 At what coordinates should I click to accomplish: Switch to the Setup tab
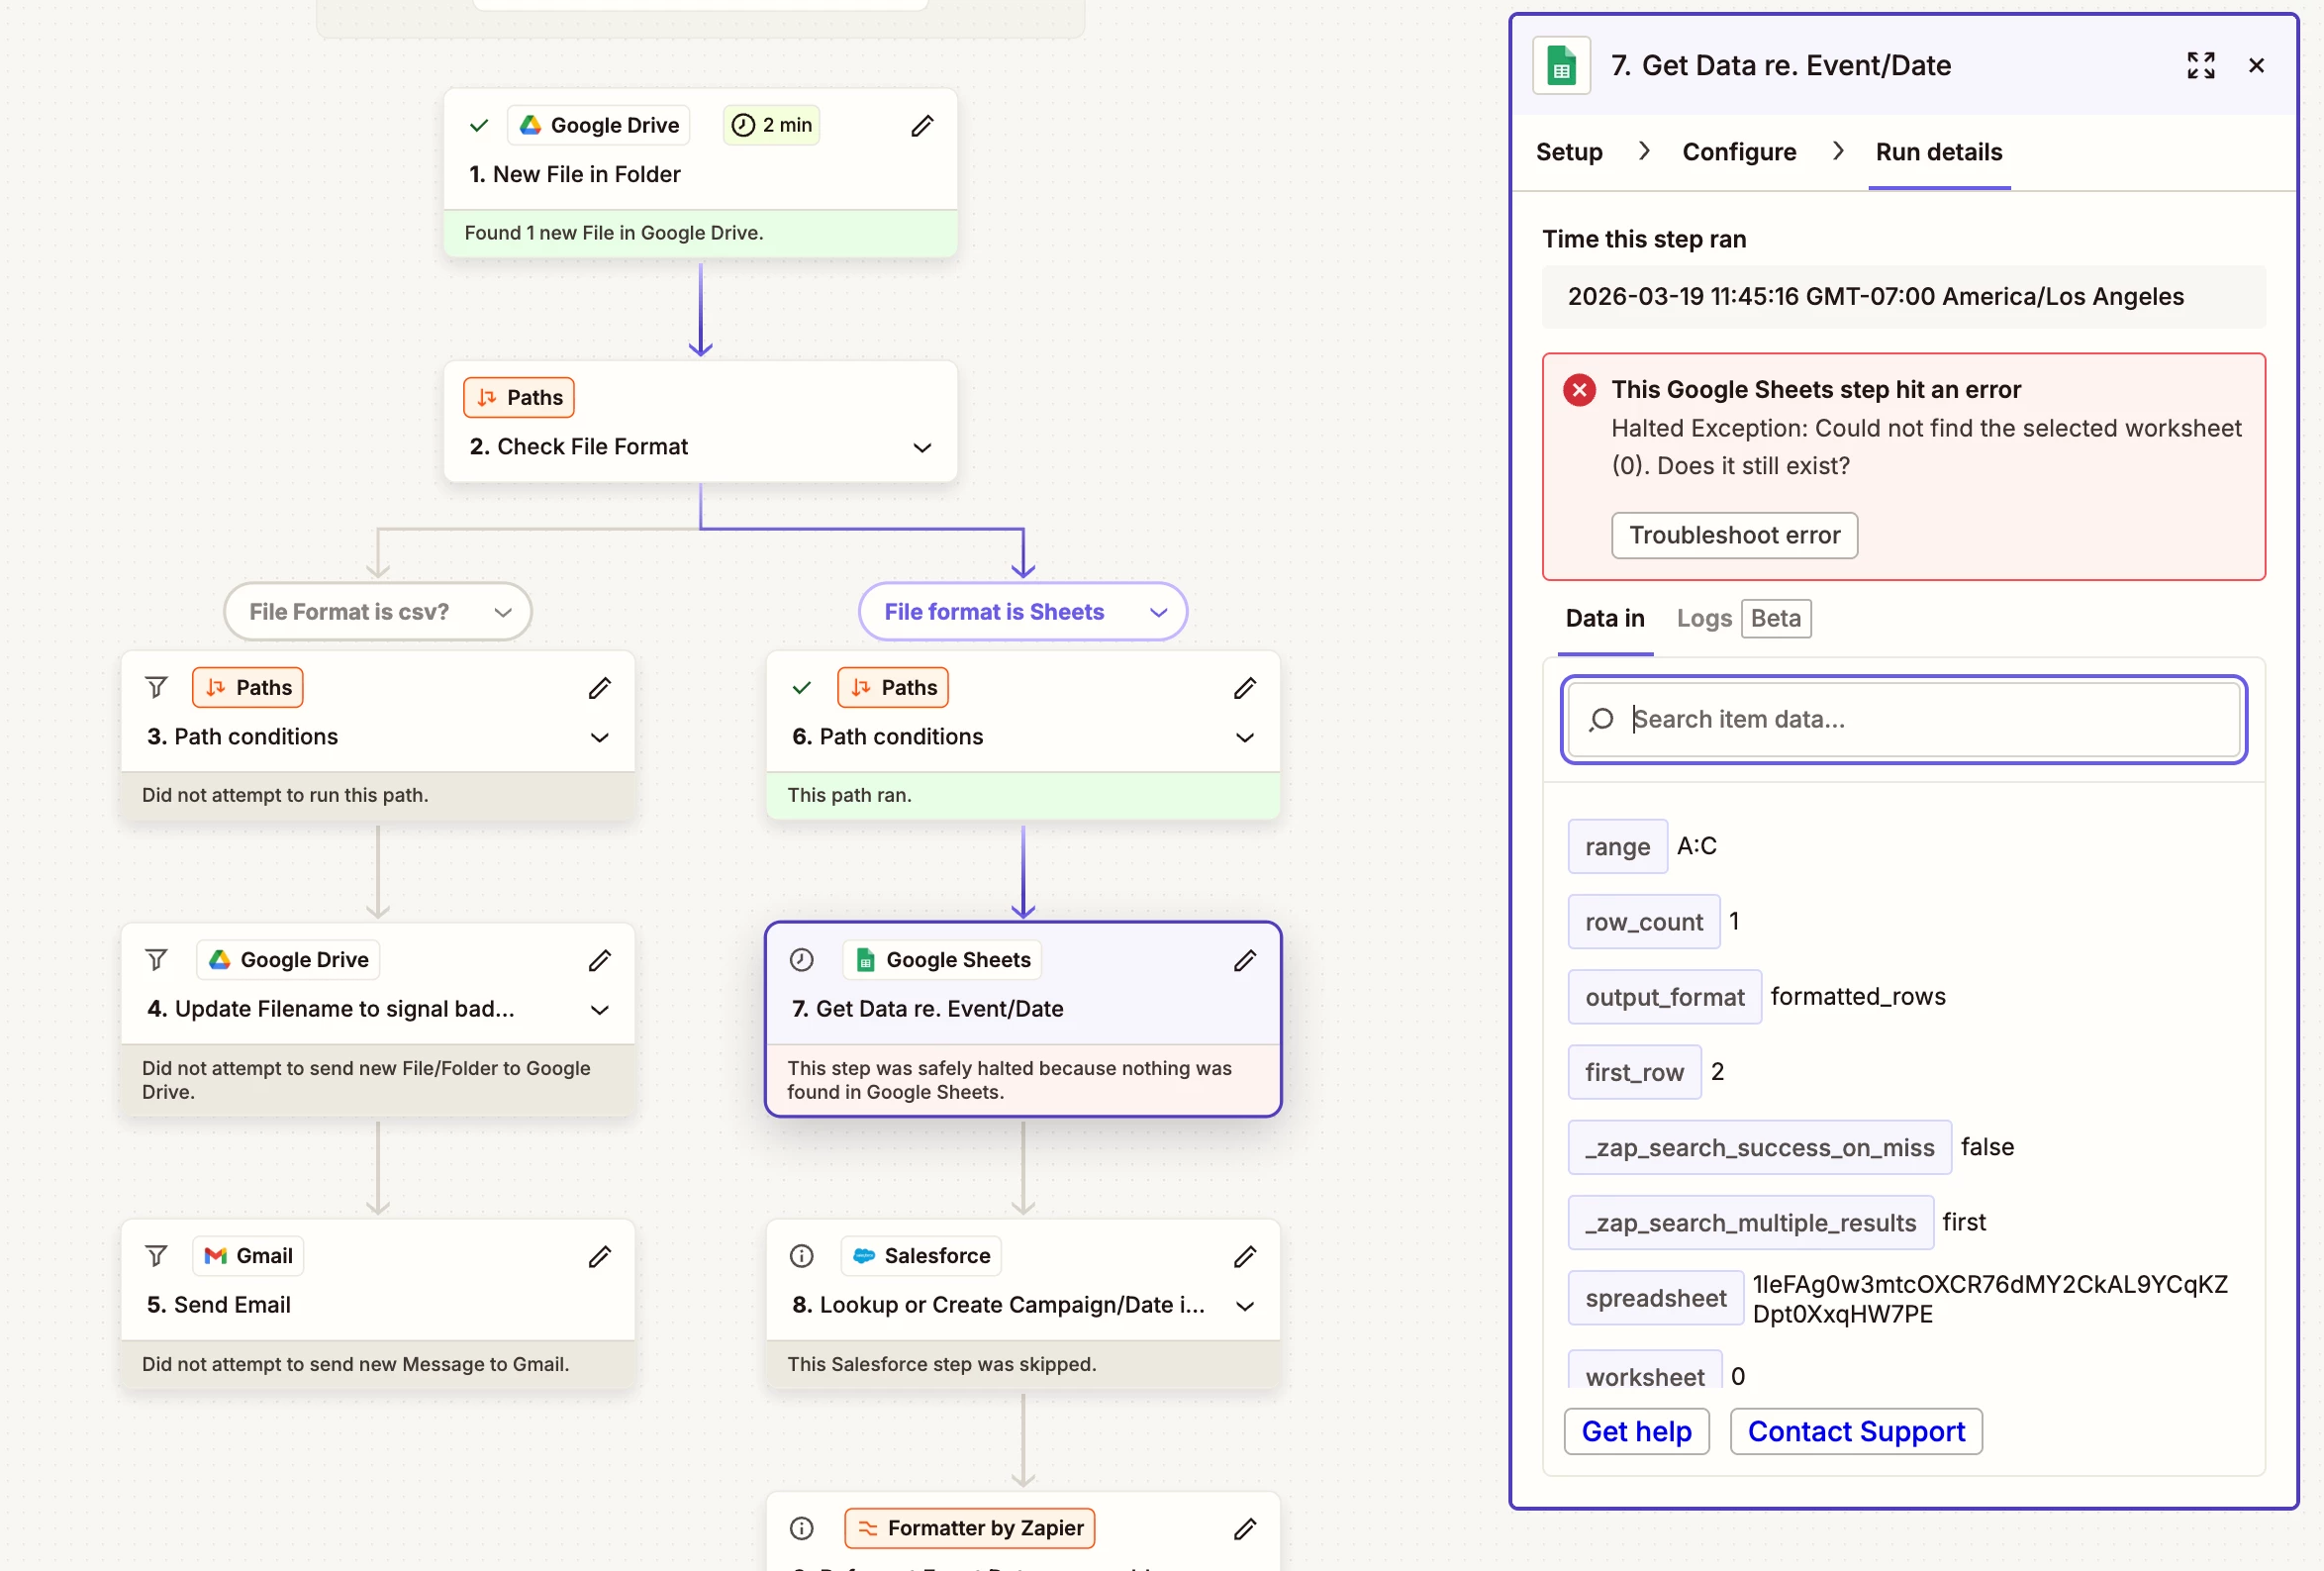click(x=1568, y=152)
